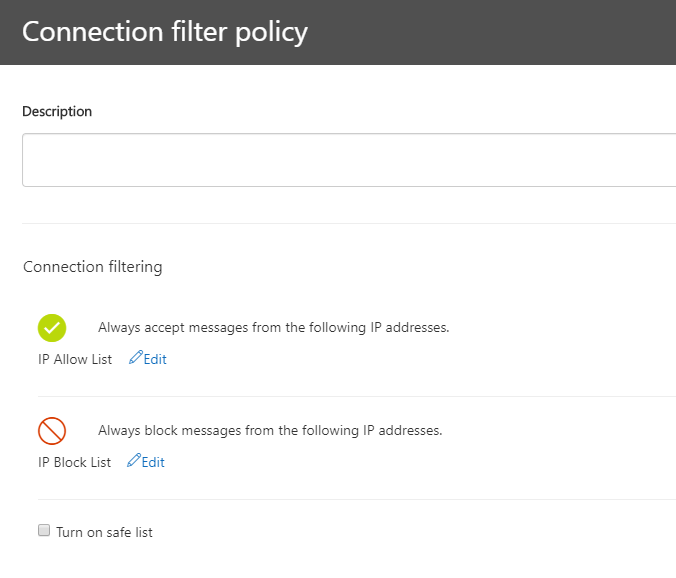Click the divider between allow and block sections
Viewport: 676px width, 578px height.
coord(357,397)
